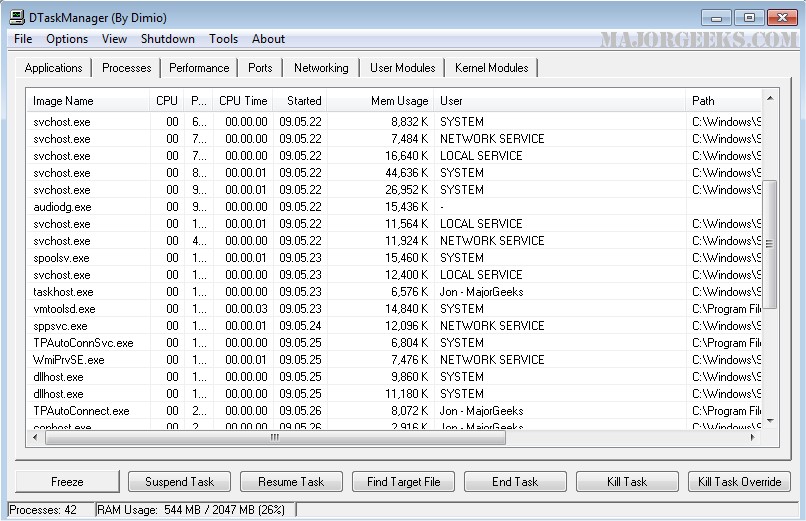The width and height of the screenshot is (806, 521).
Task: Click the Freeze button
Action: [x=67, y=482]
